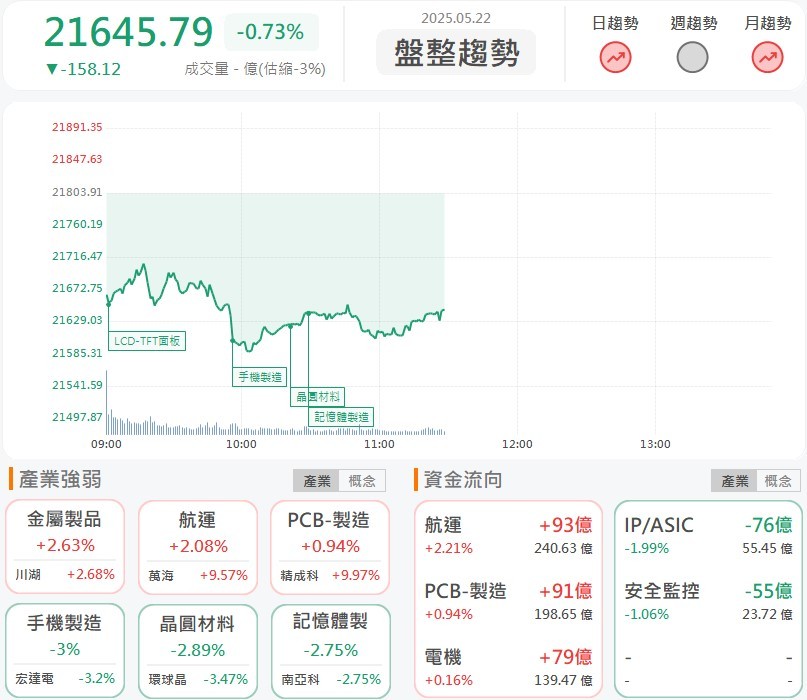Image resolution: width=807 pixels, height=700 pixels.
Task: Click the 盤整趨勢 market status badge
Action: [456, 52]
